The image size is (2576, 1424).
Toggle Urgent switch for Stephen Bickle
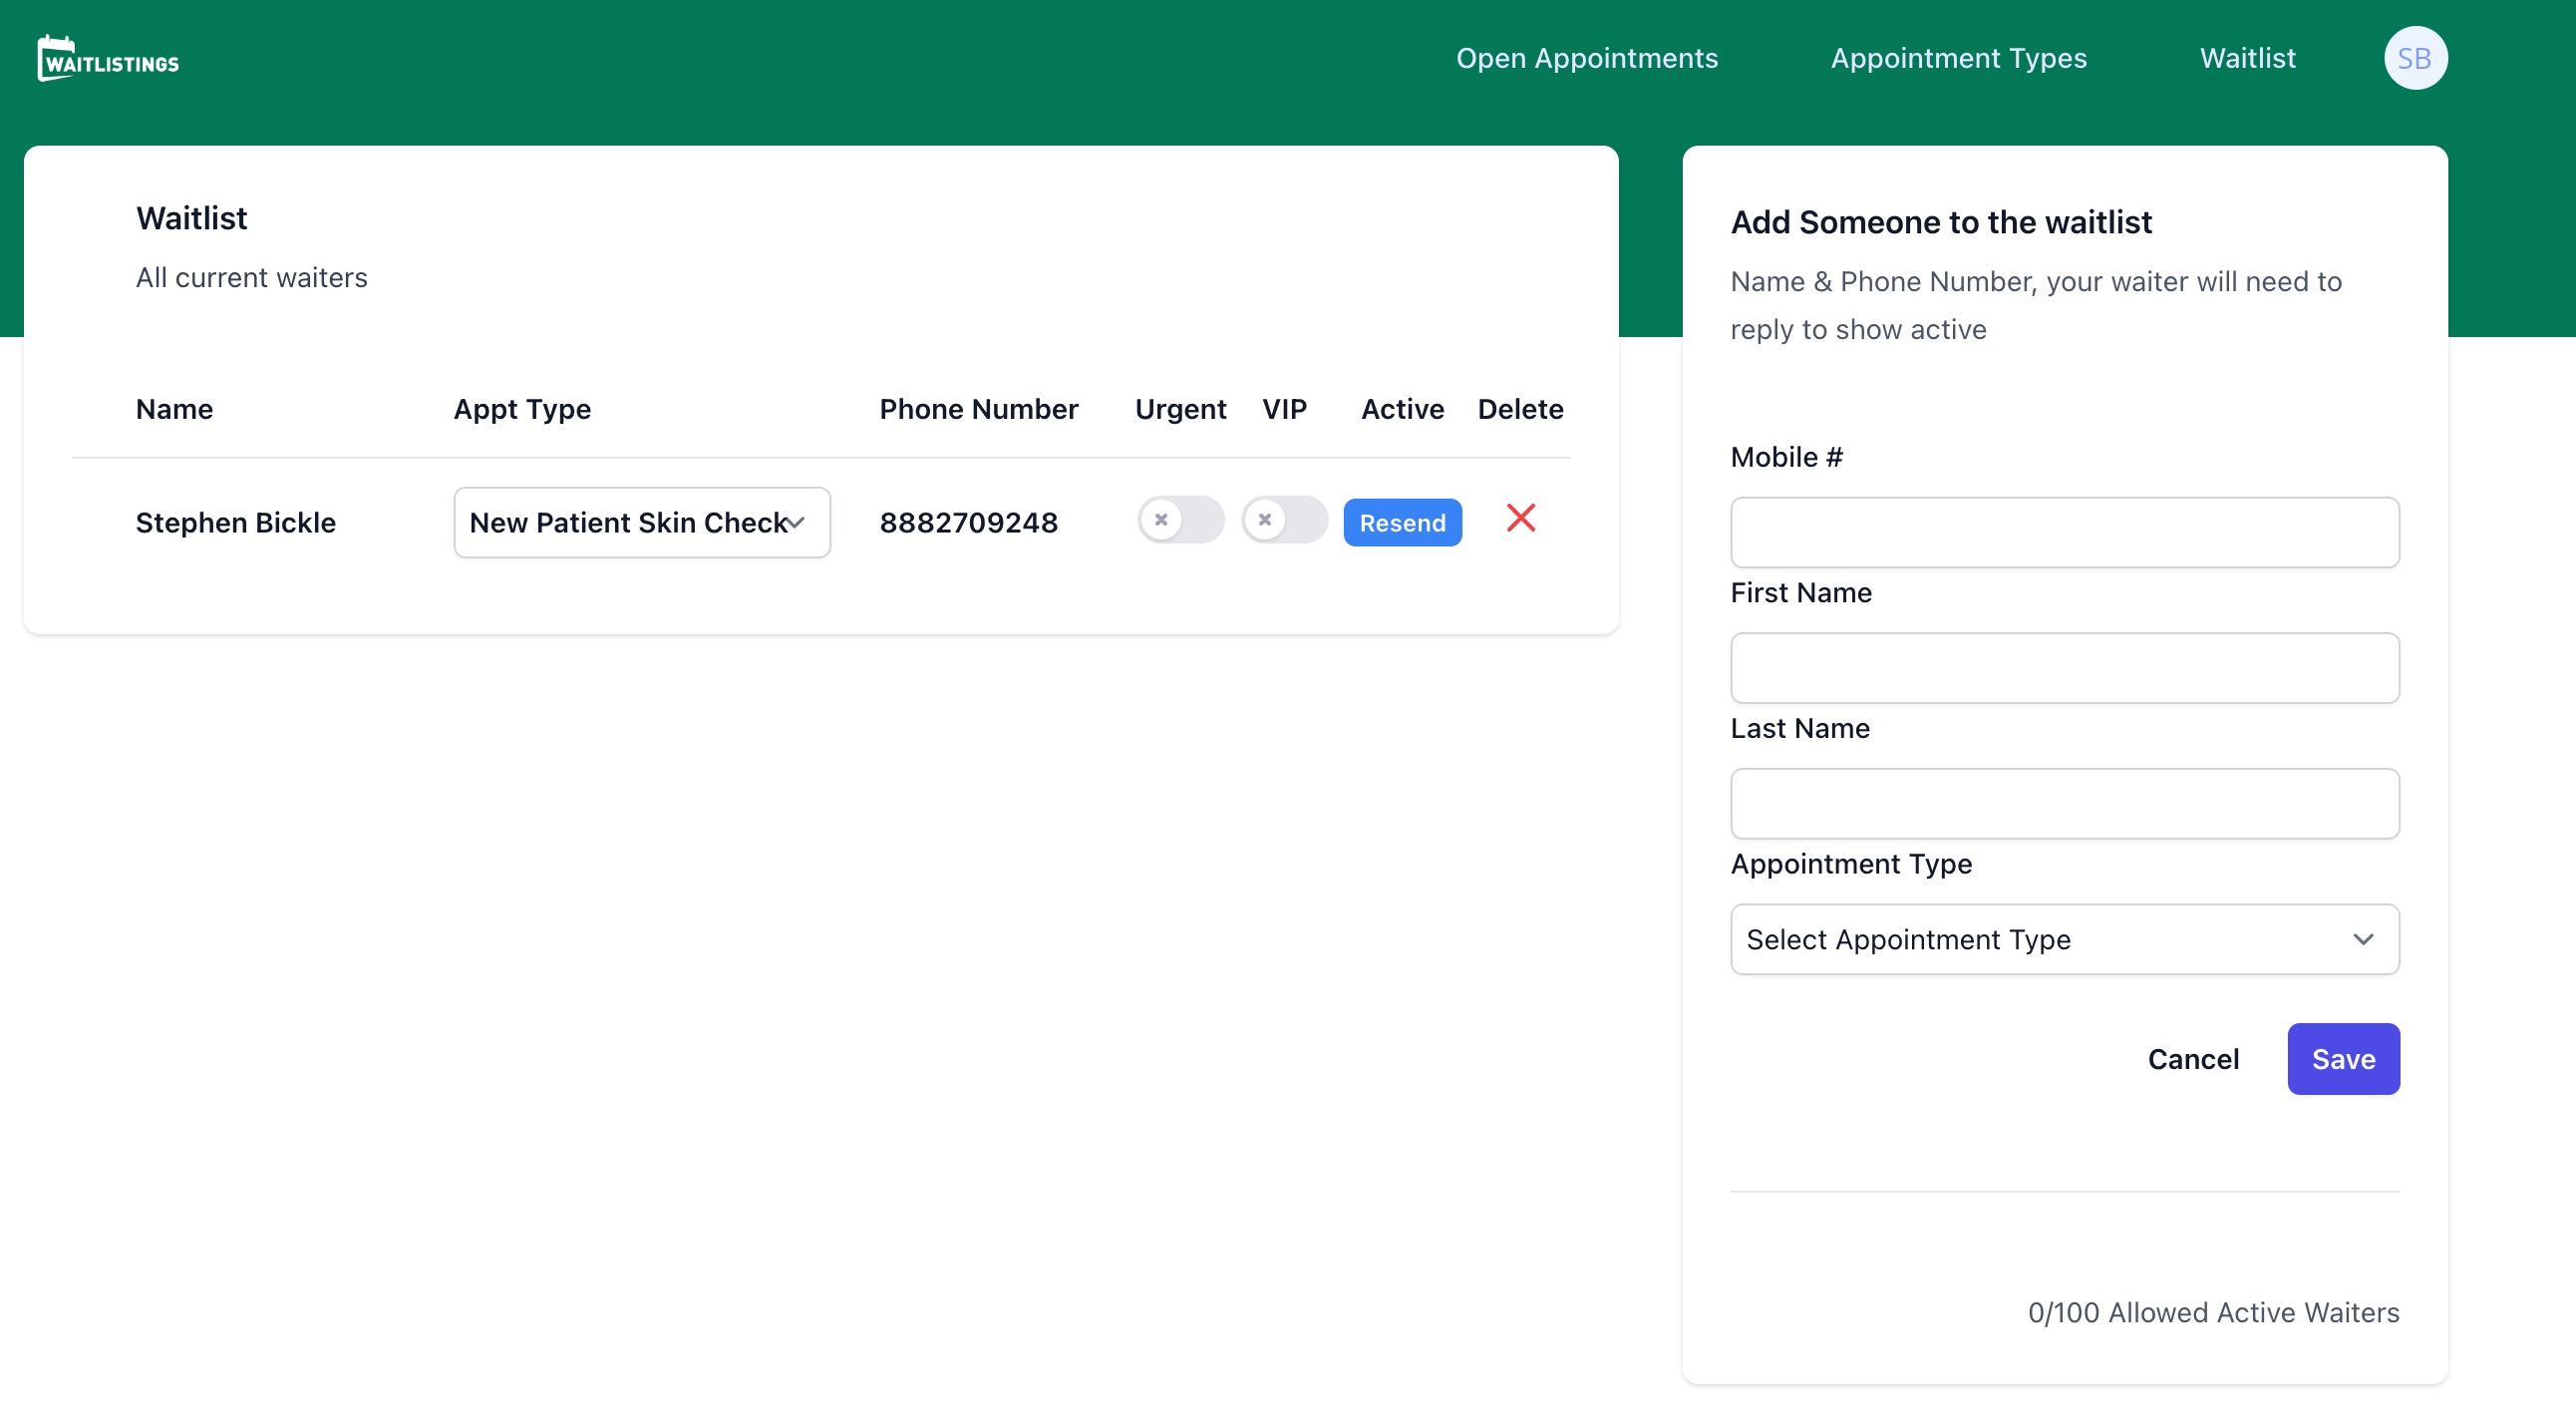coord(1179,520)
